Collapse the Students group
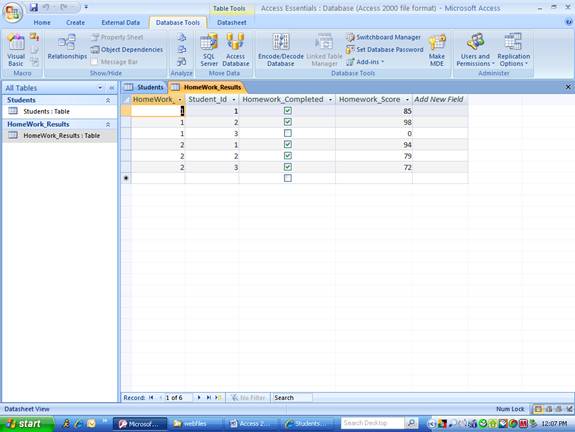 108,100
